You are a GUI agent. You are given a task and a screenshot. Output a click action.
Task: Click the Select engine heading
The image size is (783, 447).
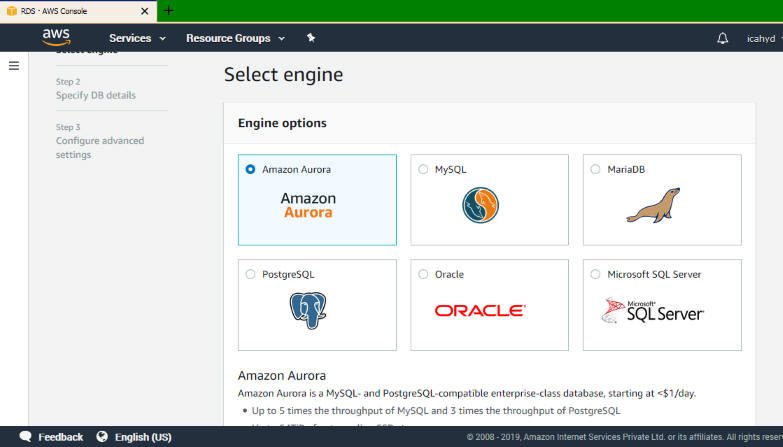click(x=283, y=75)
